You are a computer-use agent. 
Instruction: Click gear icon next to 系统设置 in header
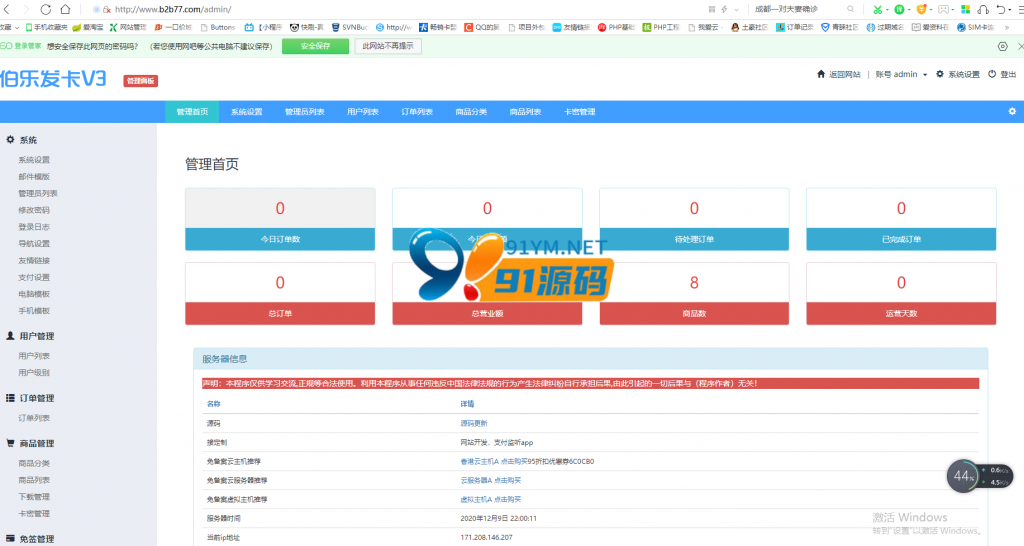940,74
